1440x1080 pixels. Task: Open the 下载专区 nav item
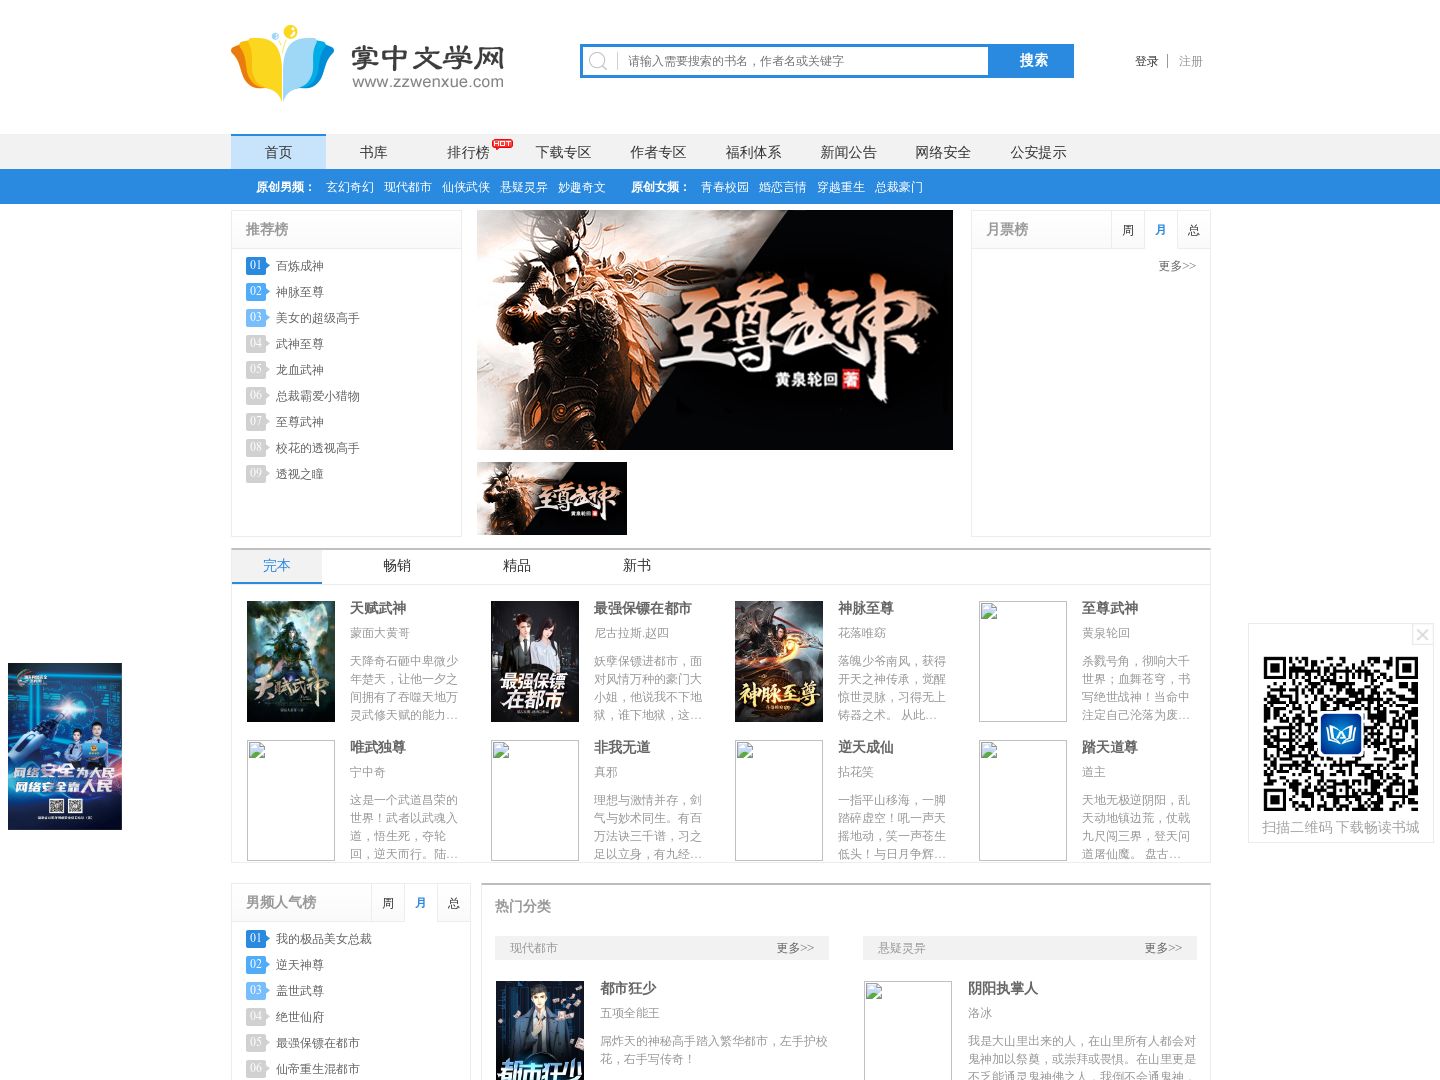click(x=563, y=152)
